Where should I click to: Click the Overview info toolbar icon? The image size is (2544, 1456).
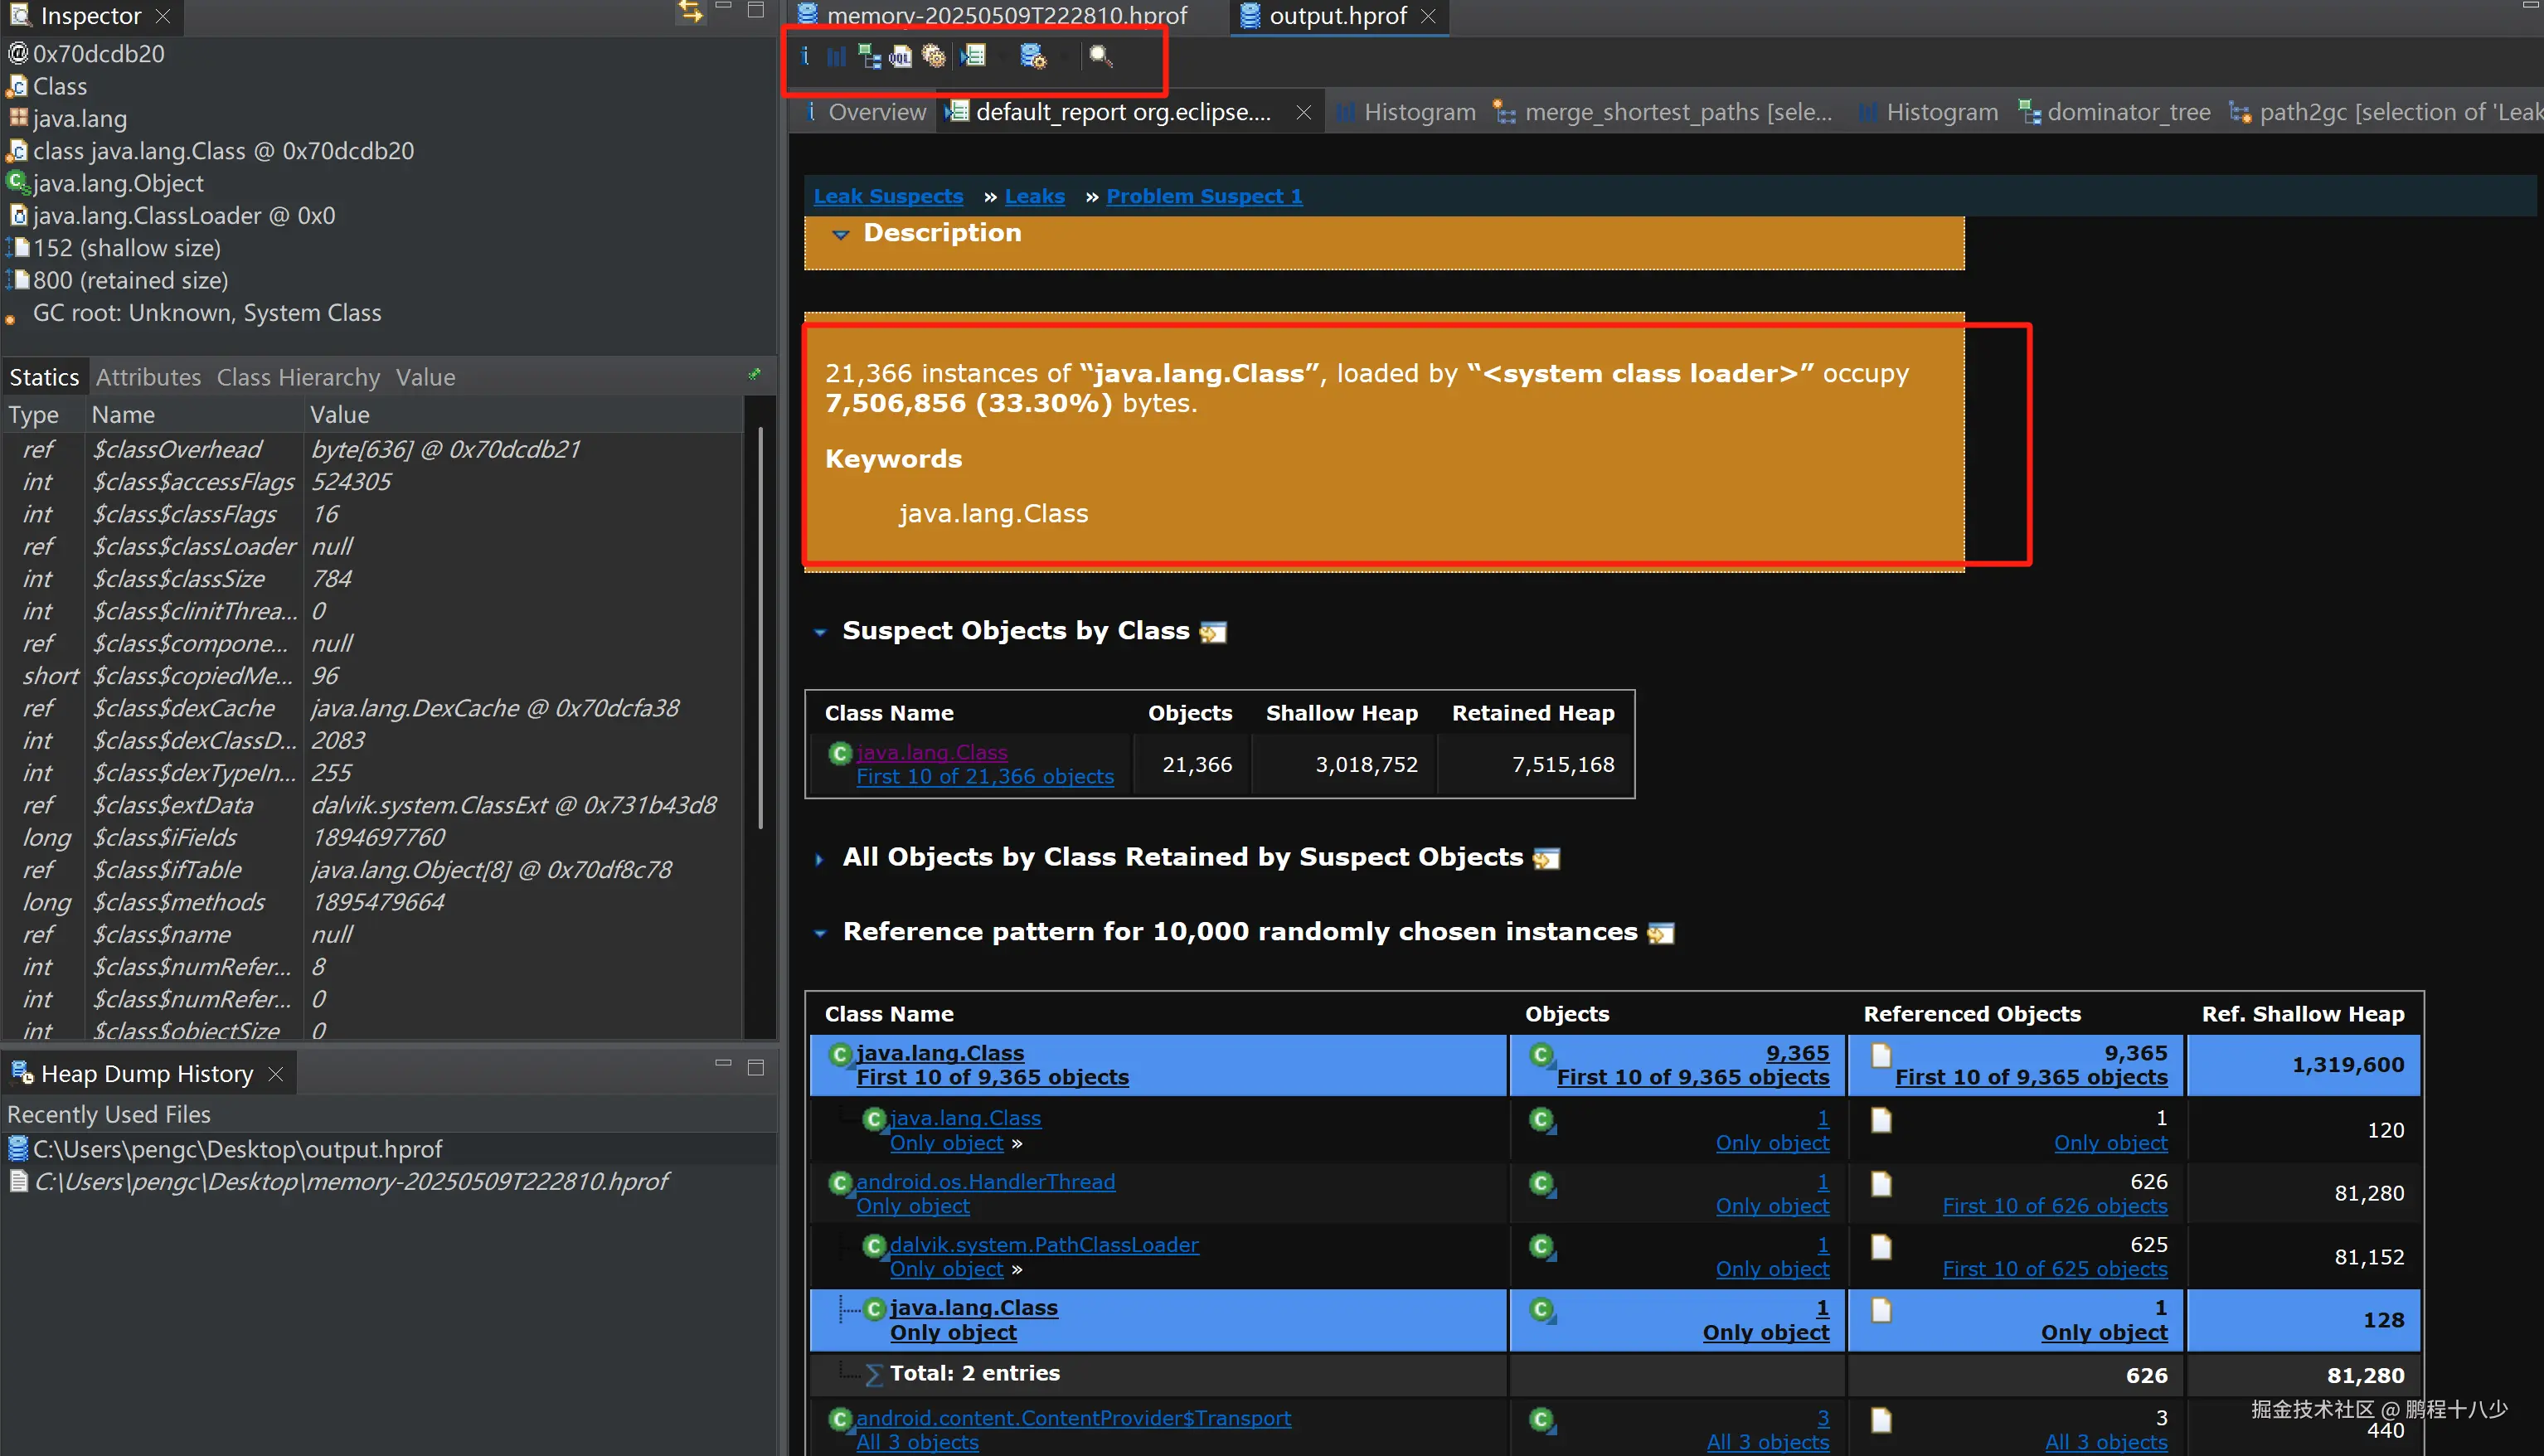tap(805, 56)
